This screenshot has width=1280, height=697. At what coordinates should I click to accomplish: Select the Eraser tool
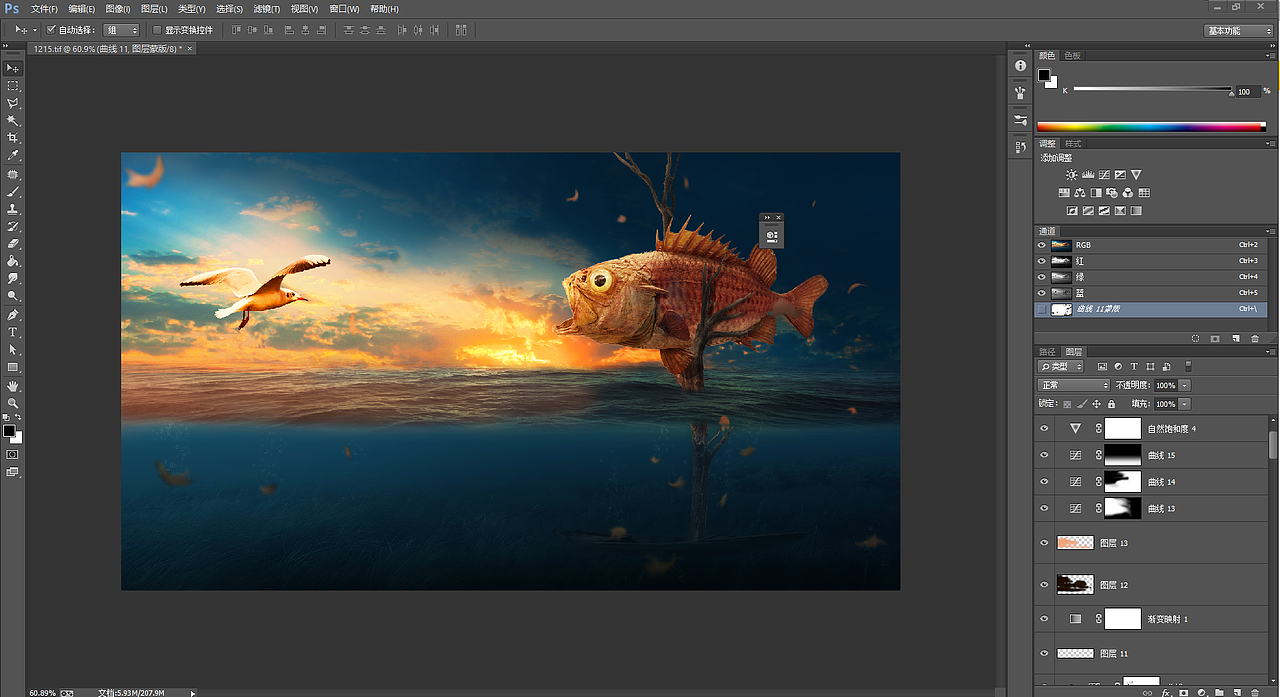(x=13, y=244)
